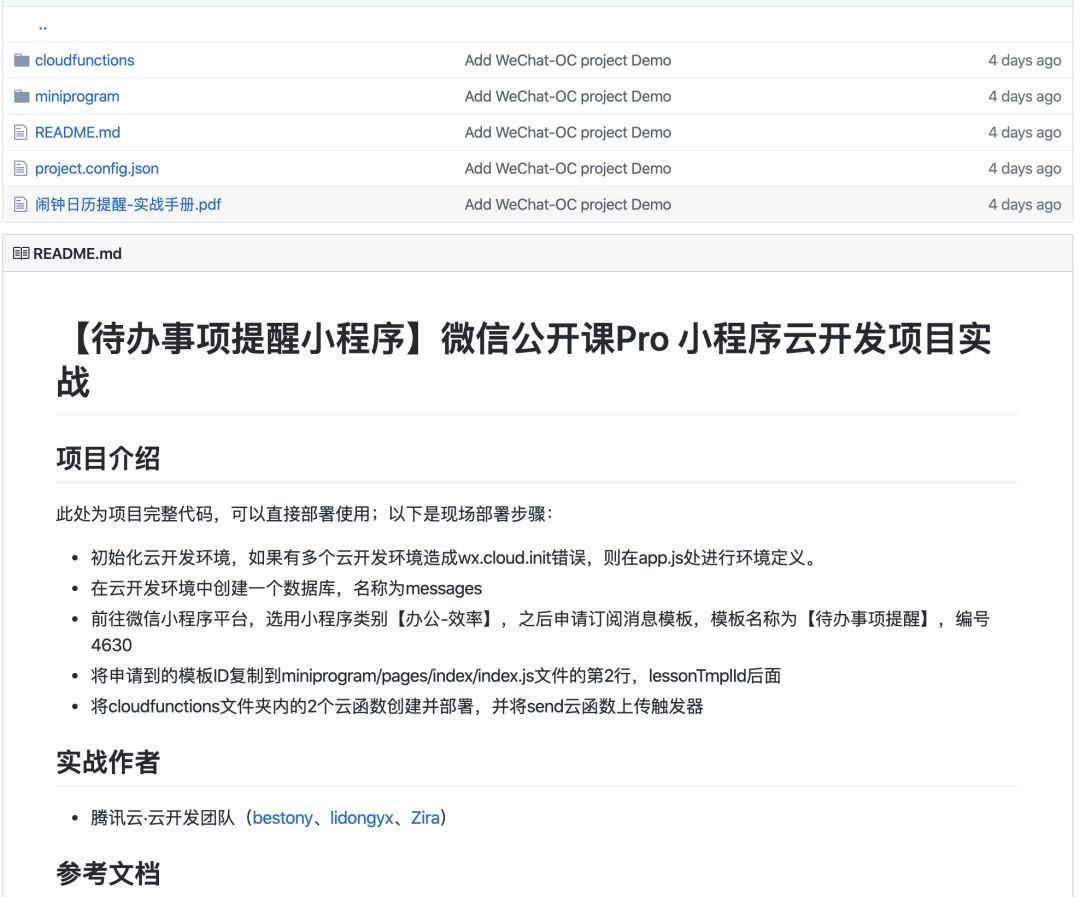The image size is (1080, 897).
Task: Click the cloudfunctions folder icon
Action: click(x=21, y=60)
